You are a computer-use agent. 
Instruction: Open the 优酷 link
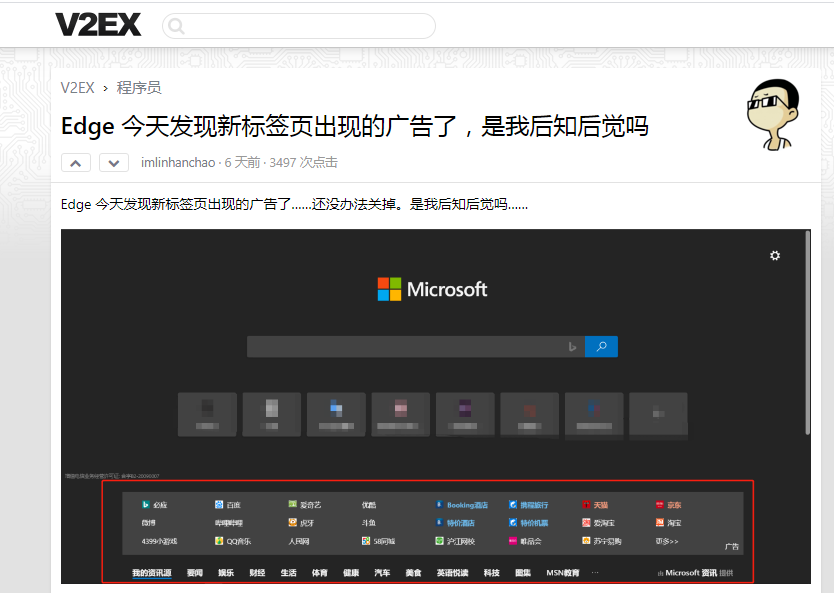tap(369, 505)
